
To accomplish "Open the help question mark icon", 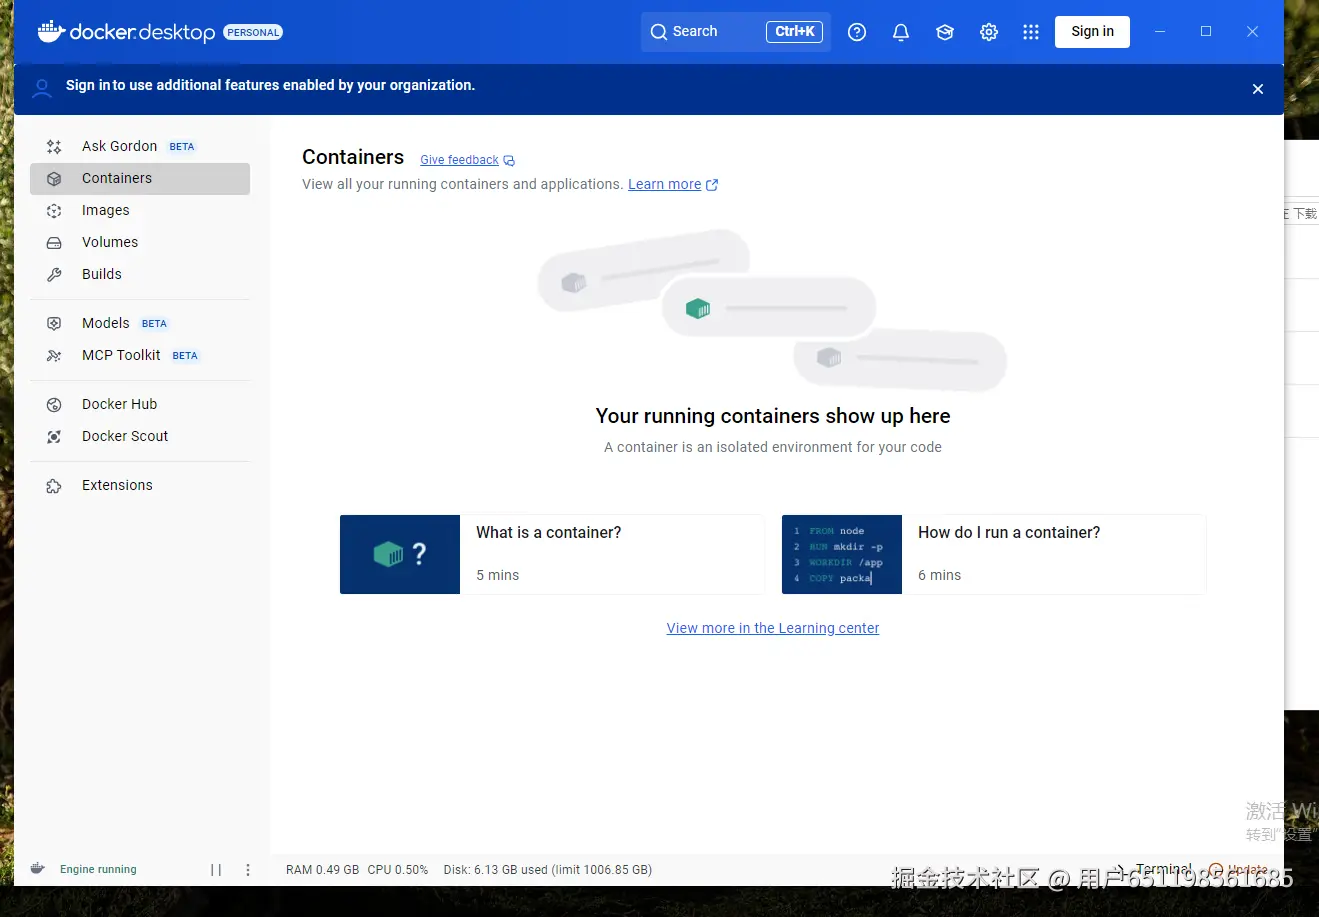I will [x=857, y=32].
